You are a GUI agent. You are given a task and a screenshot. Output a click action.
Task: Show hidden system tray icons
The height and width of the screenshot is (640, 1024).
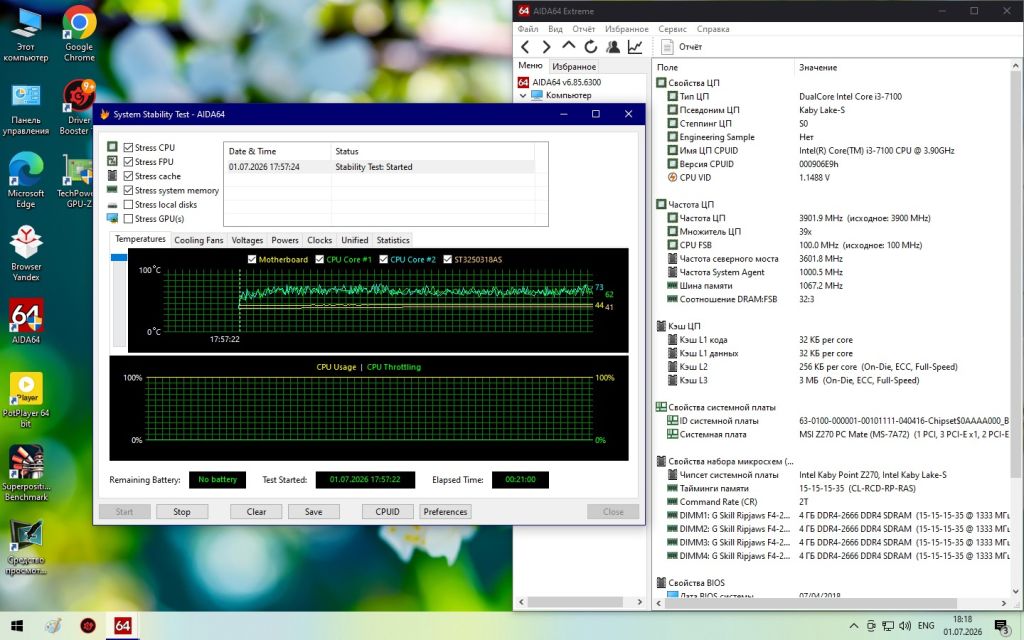coord(854,626)
